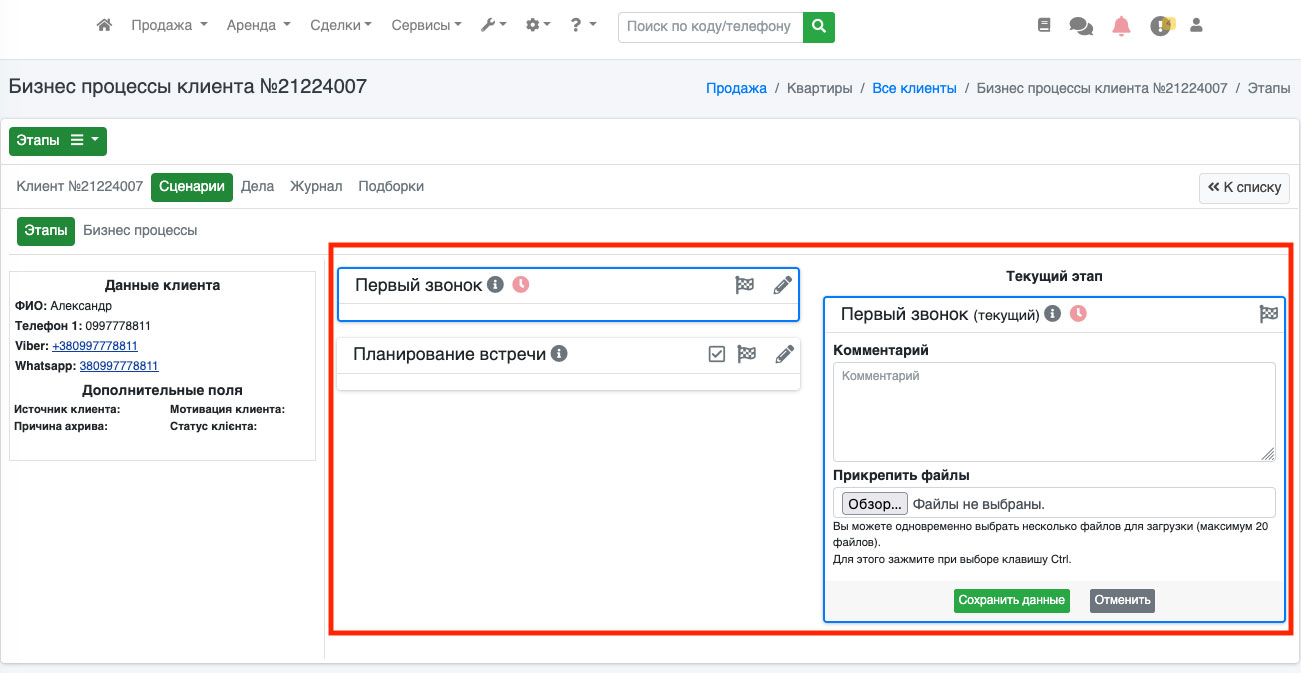The image size is (1301, 673).
Task: Open the Клиент №21224007 tab
Action: [x=80, y=187]
